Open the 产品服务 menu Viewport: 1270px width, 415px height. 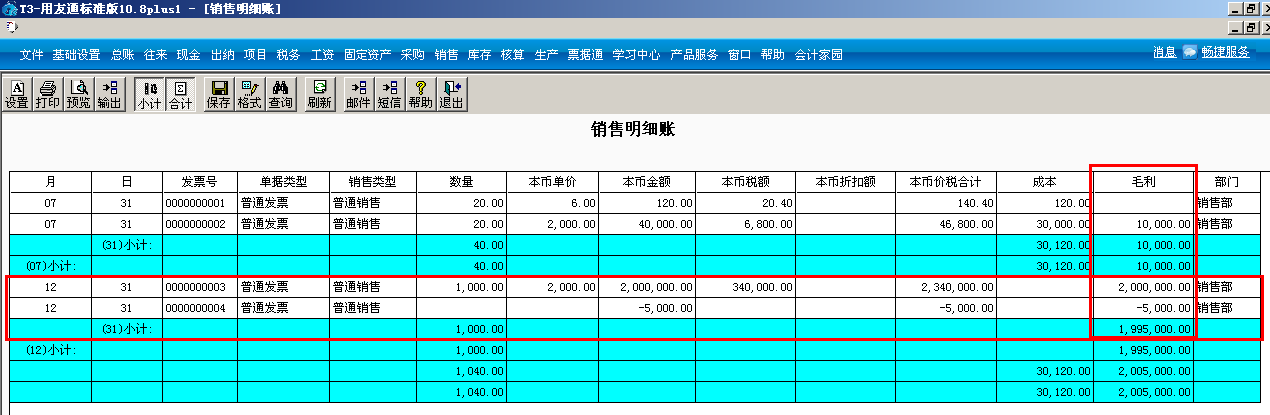coord(694,55)
